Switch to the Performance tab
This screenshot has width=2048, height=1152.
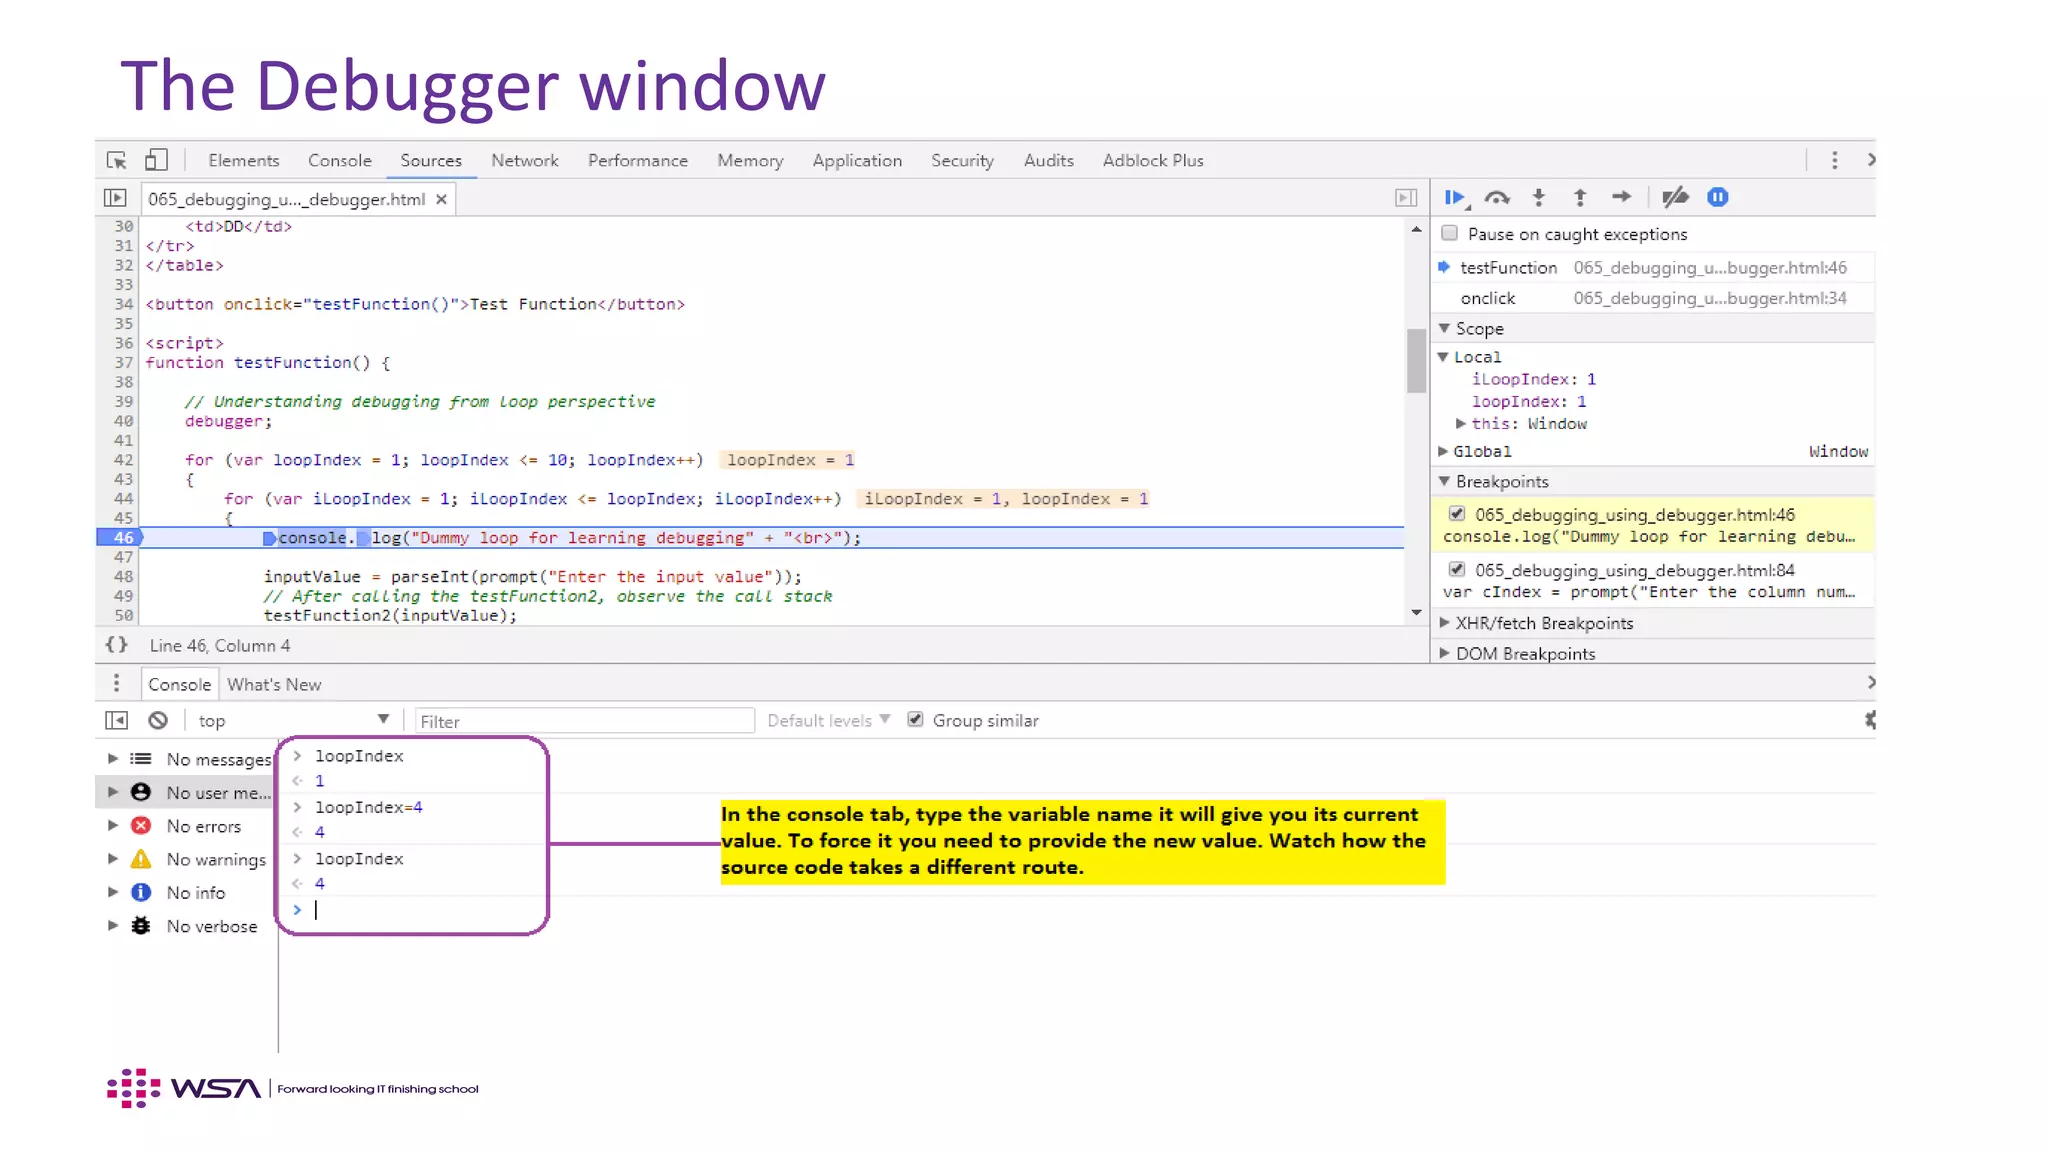pyautogui.click(x=638, y=160)
